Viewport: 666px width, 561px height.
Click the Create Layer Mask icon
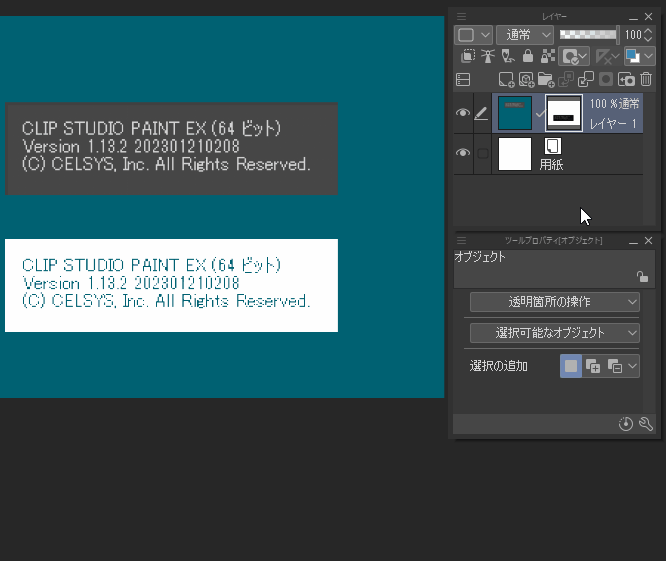[x=606, y=79]
